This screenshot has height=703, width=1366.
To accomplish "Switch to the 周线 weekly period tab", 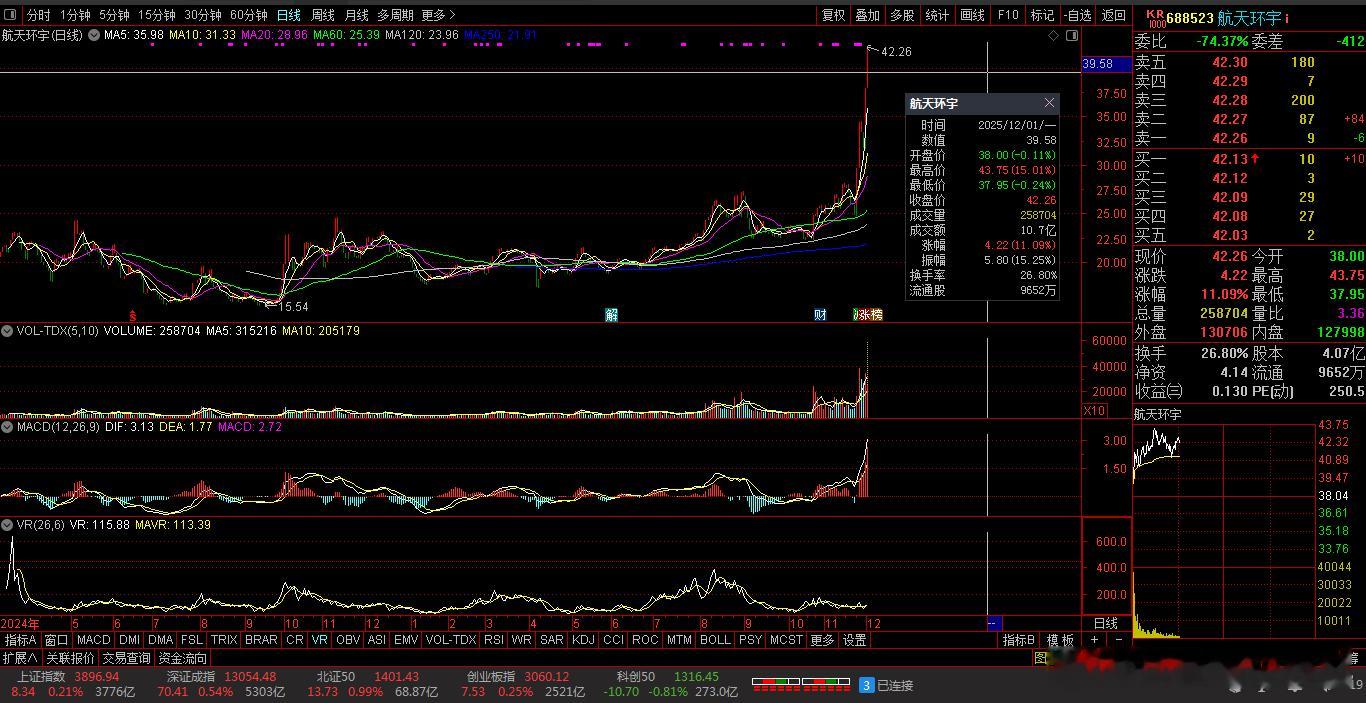I will tap(322, 15).
